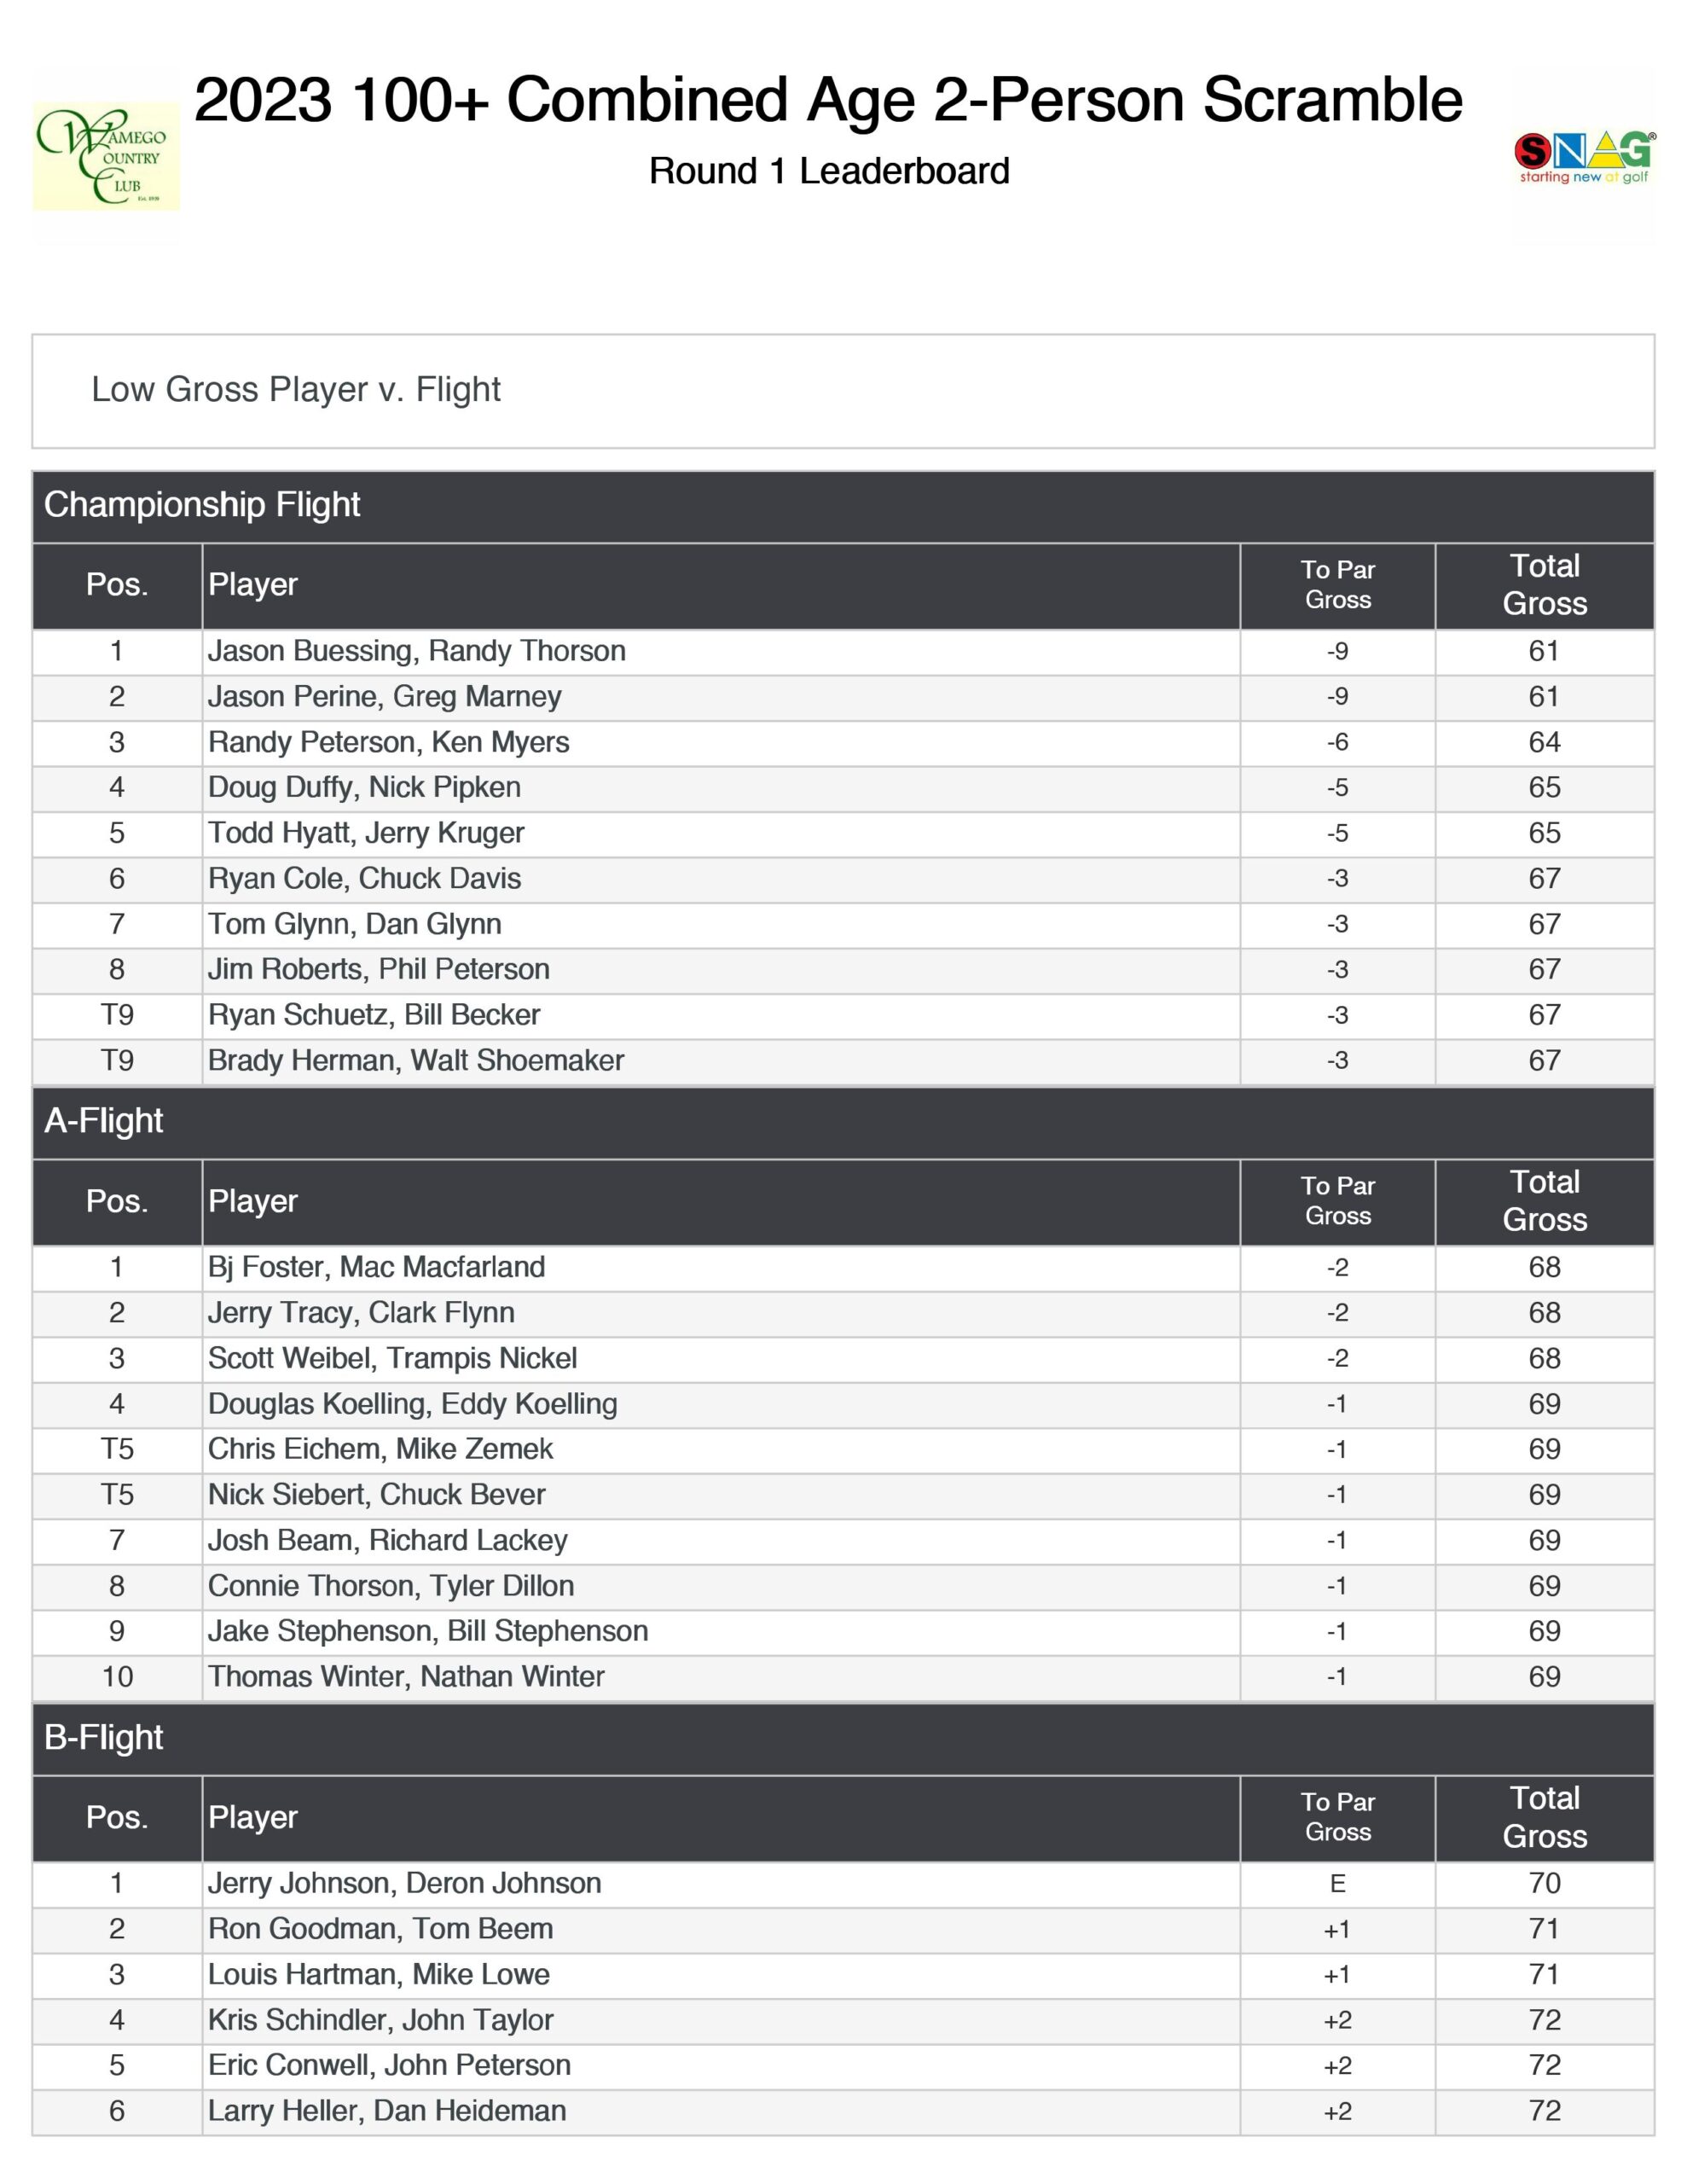This screenshot has width=1687, height=2184.
Task: Click the Bj Foster, Mac Macfarland entry
Action: 377,1267
